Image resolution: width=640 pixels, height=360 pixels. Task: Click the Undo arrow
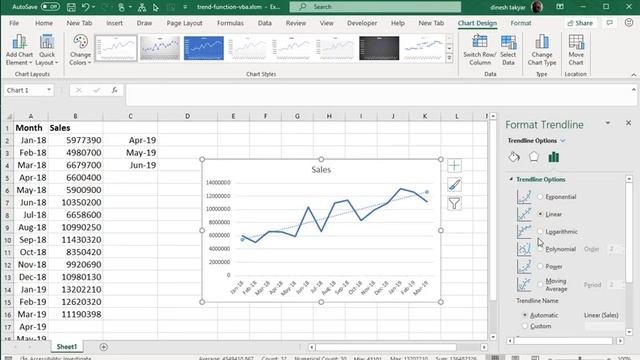85,7
